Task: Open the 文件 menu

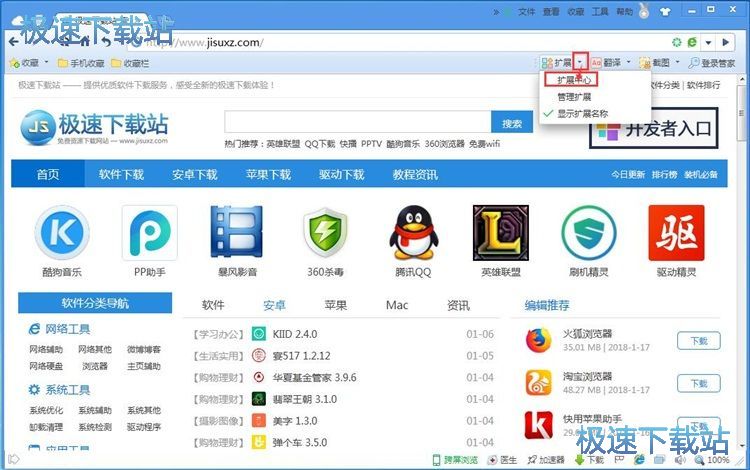Action: (527, 11)
